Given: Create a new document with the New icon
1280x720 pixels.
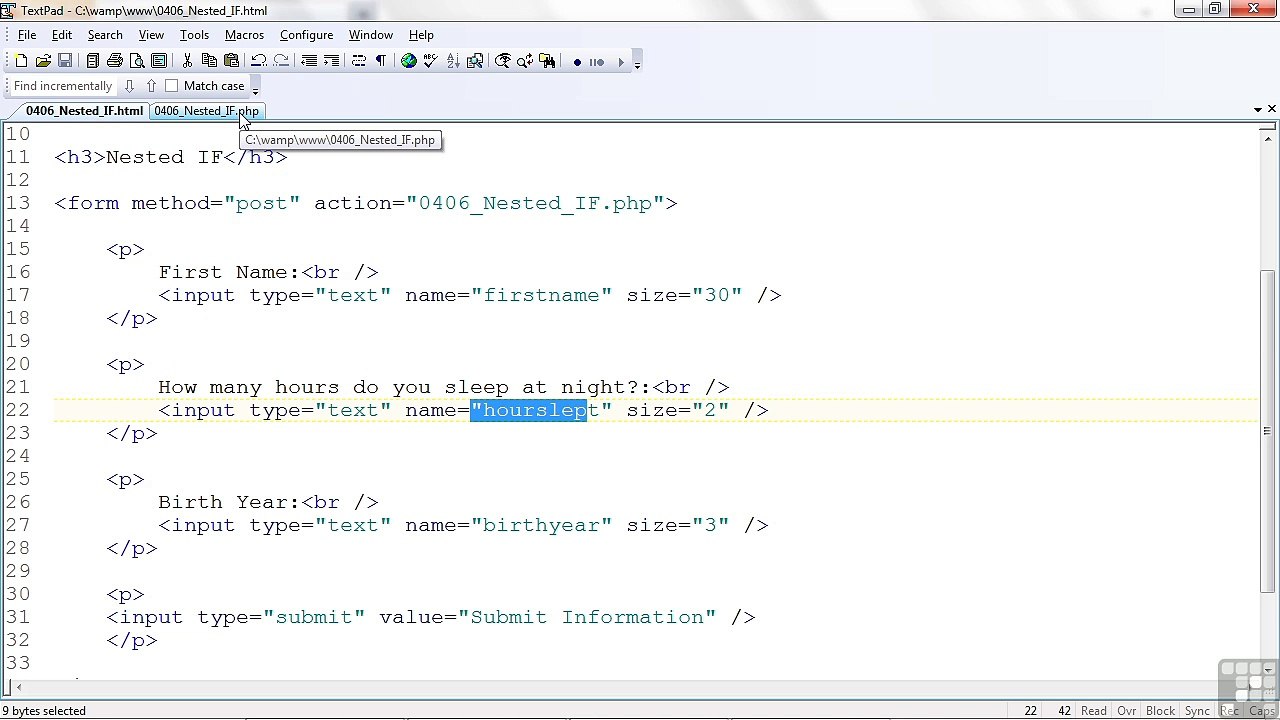Looking at the screenshot, I should (x=21, y=61).
